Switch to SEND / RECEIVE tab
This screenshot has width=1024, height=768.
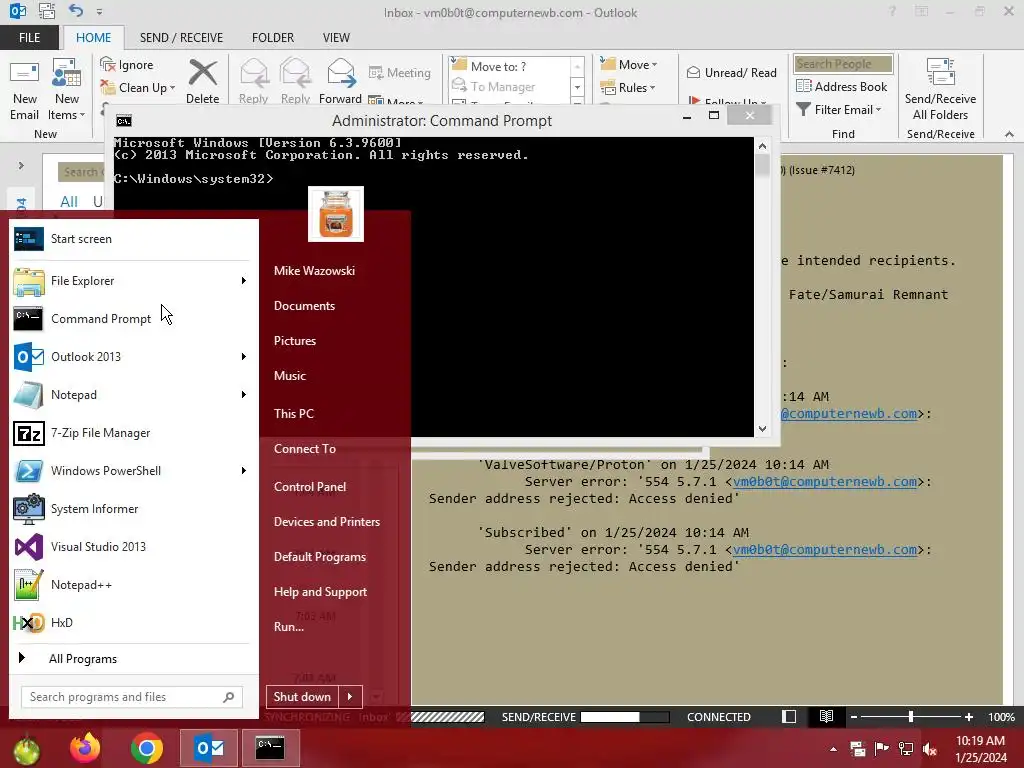(x=181, y=37)
